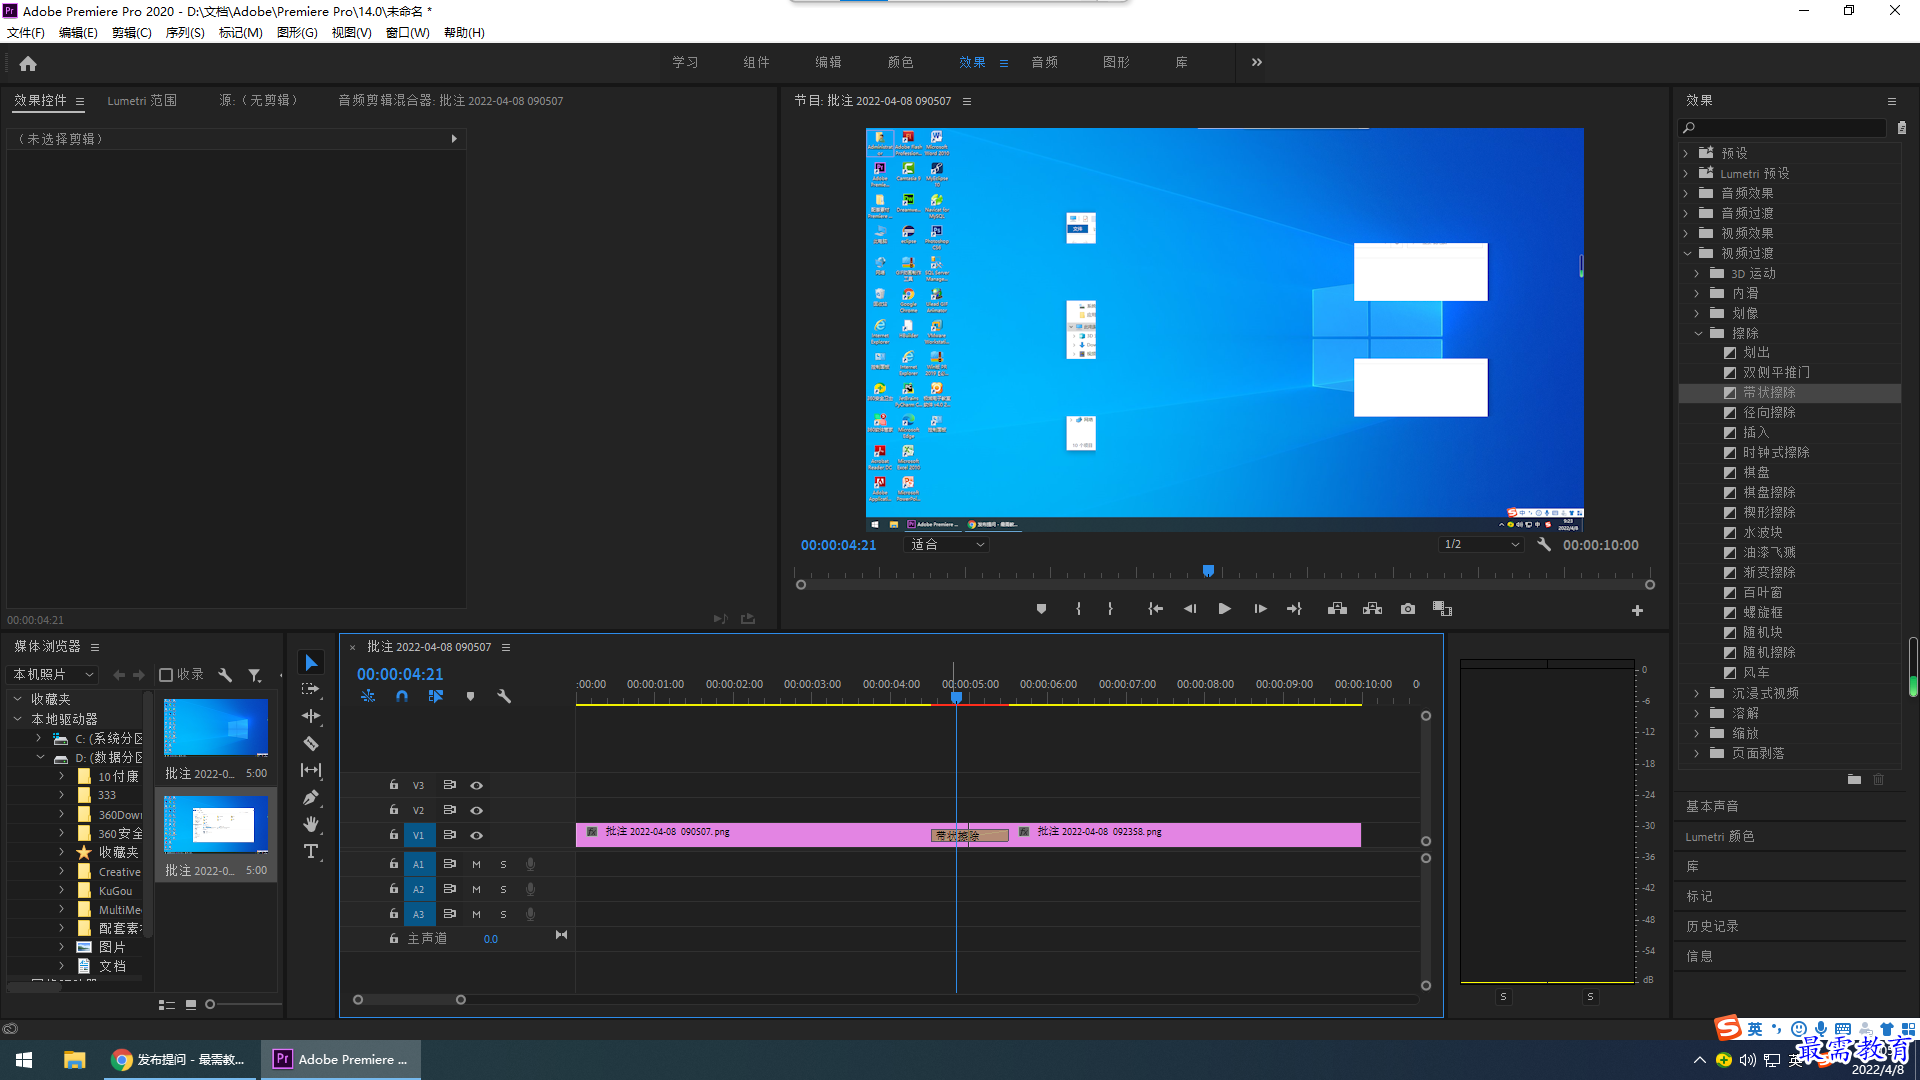
Task: Add a marker in the timeline header
Action: (470, 696)
